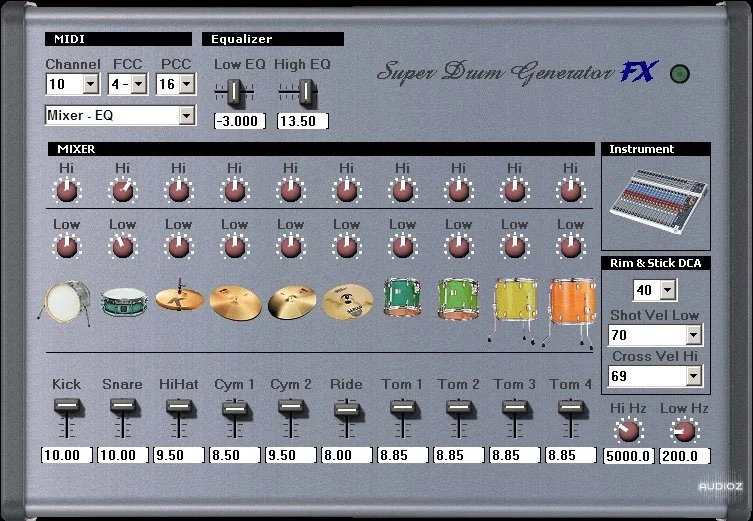Click the Low Hz knob
The image size is (753, 521).
pyautogui.click(x=684, y=431)
